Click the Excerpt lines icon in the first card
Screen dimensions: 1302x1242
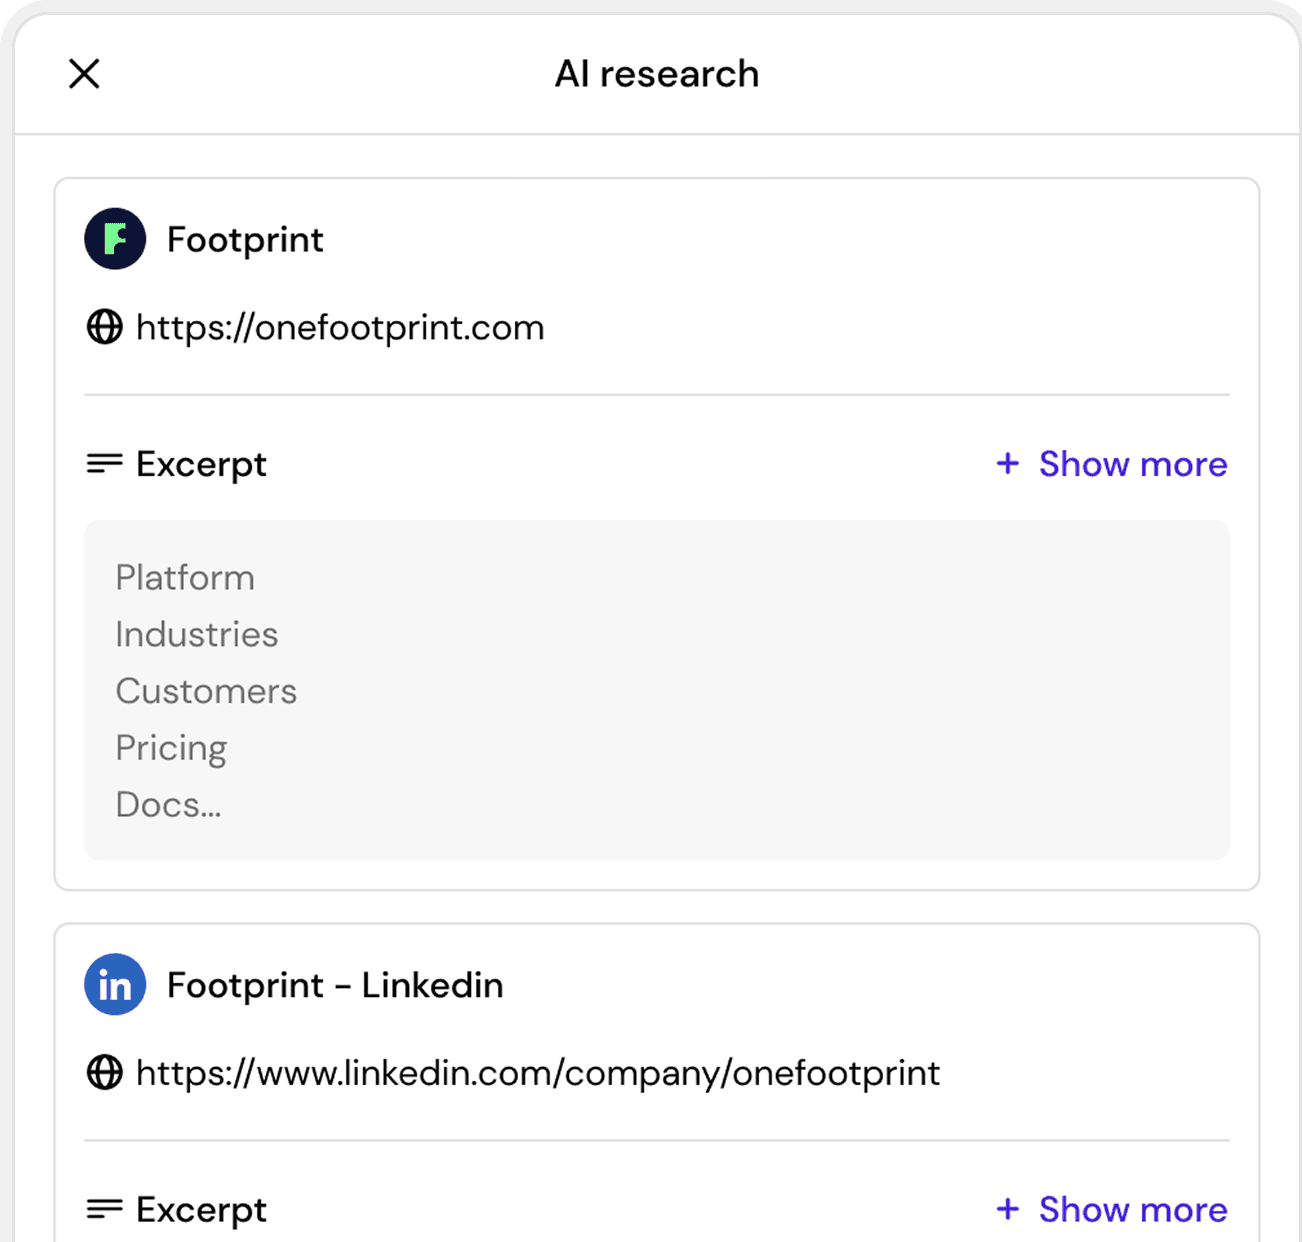pyautogui.click(x=103, y=464)
